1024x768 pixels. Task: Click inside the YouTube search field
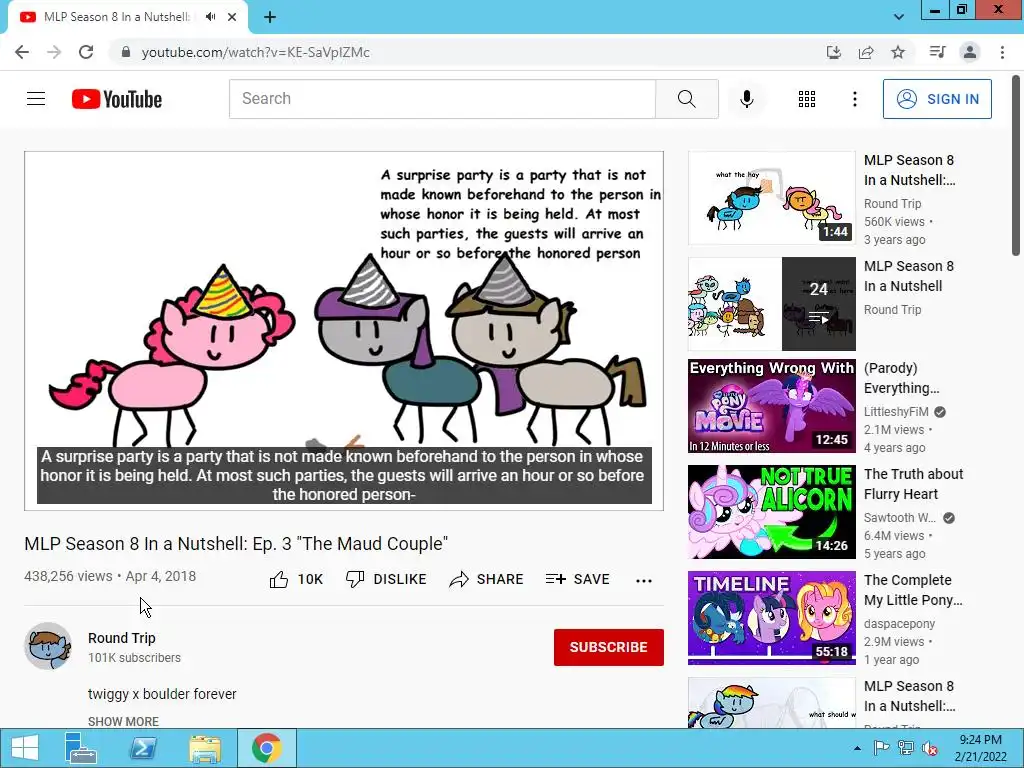[x=442, y=99]
